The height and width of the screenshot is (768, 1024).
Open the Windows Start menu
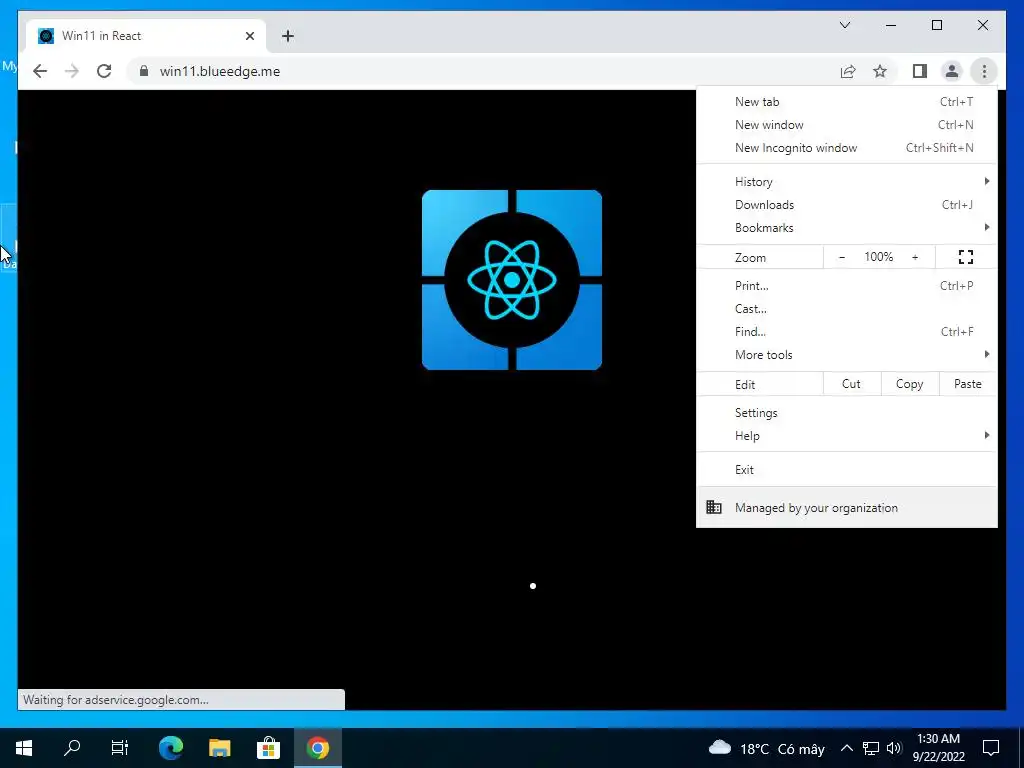24,748
